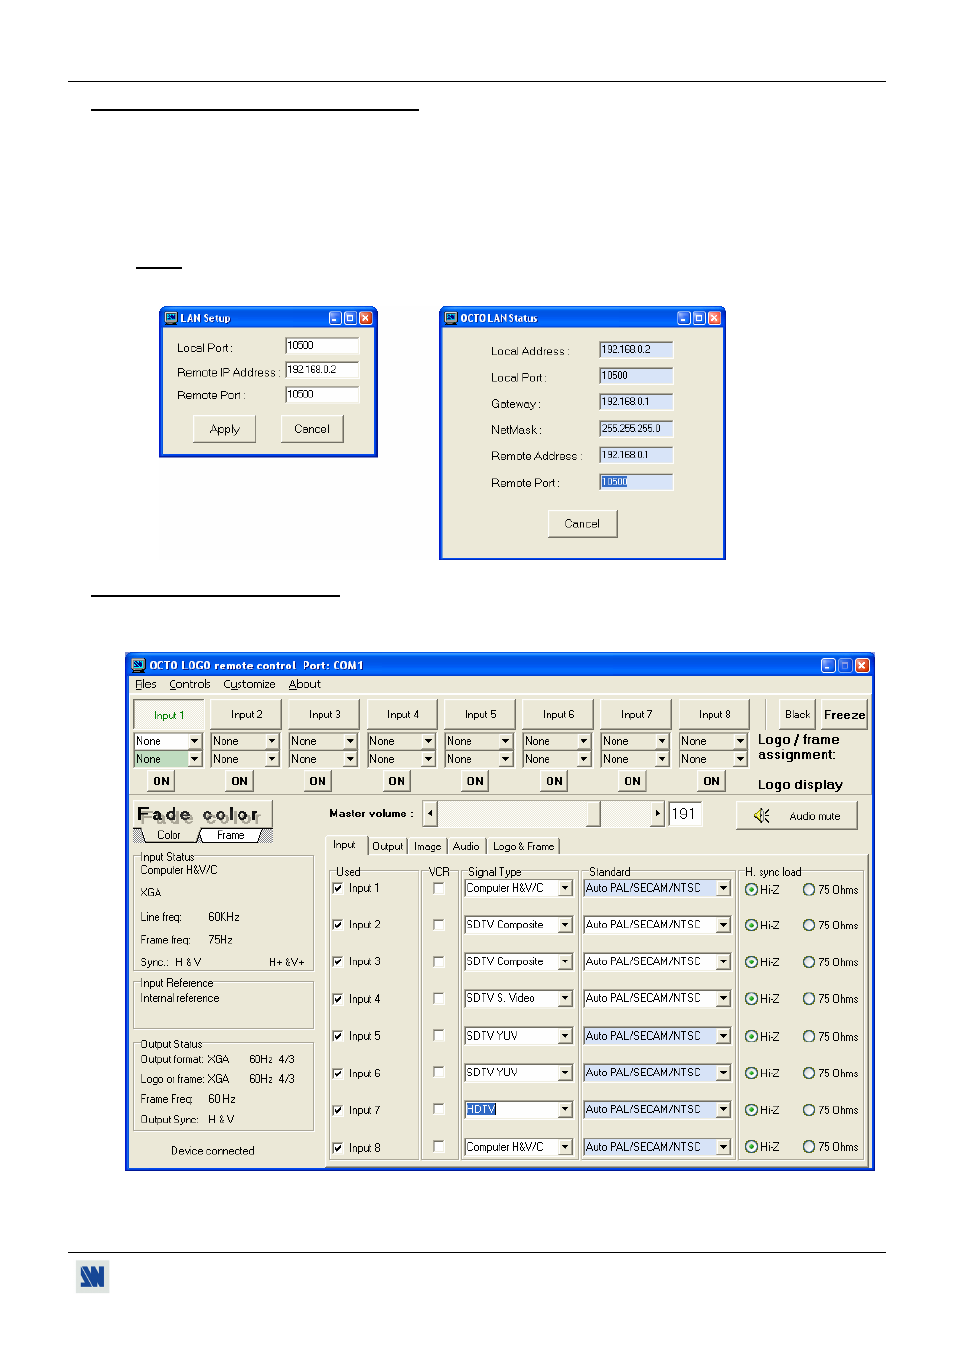Click the page footer company logo
Screen dimensions: 954x1350
92,1277
